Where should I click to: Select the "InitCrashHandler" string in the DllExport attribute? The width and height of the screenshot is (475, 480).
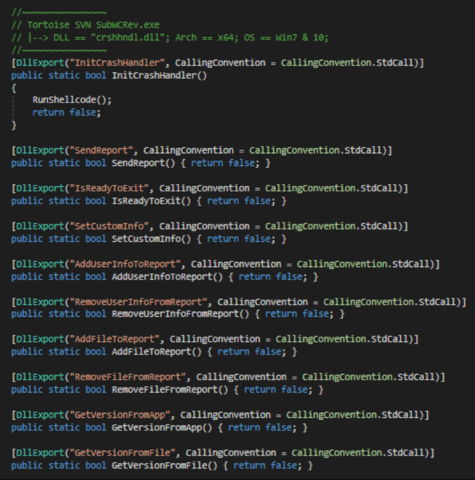(117, 63)
